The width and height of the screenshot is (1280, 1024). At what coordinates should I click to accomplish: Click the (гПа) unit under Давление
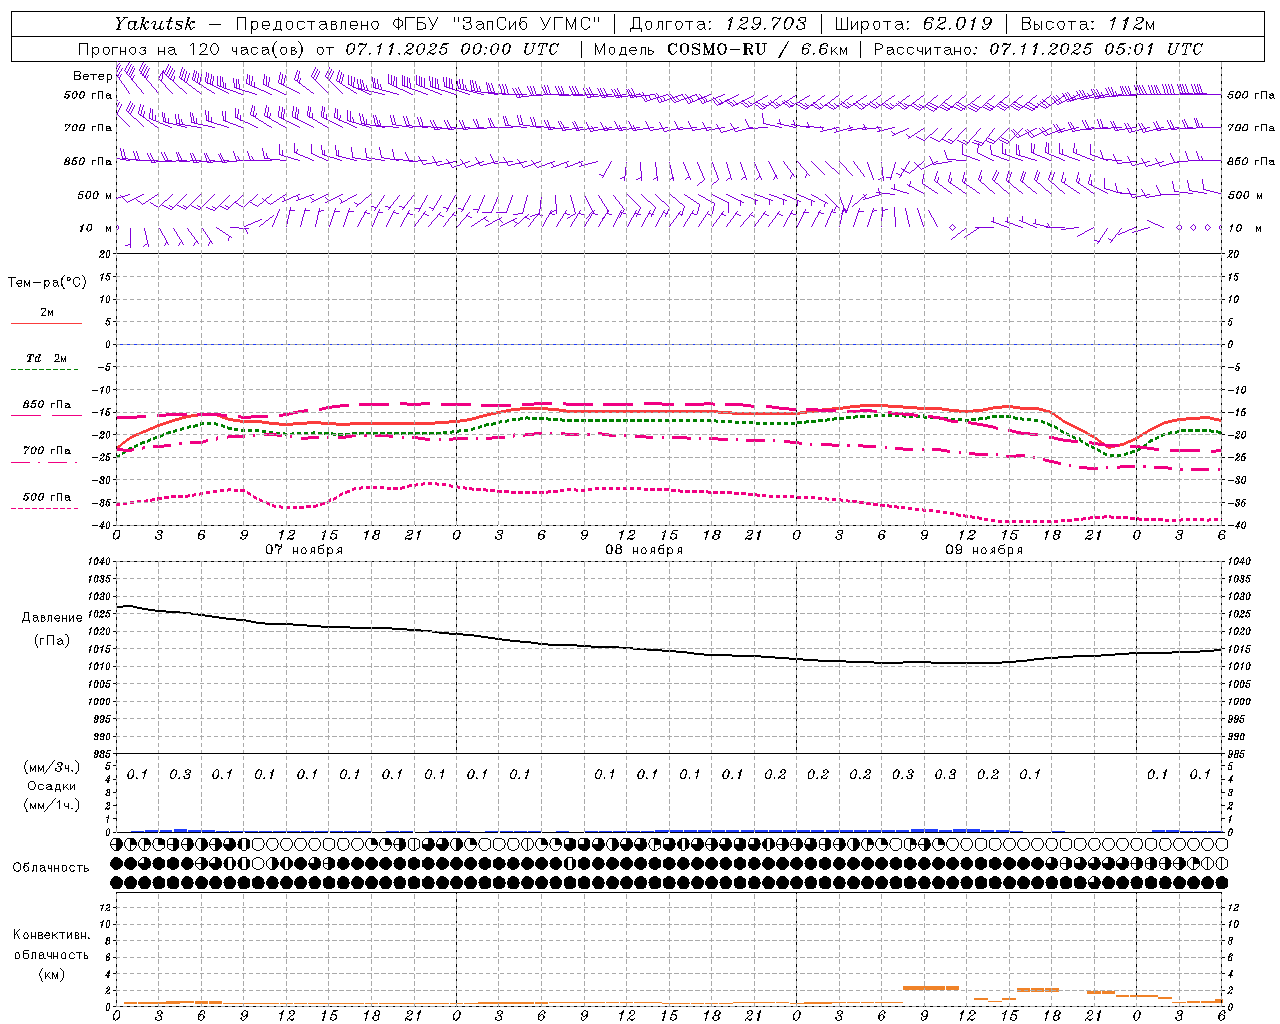point(51,640)
